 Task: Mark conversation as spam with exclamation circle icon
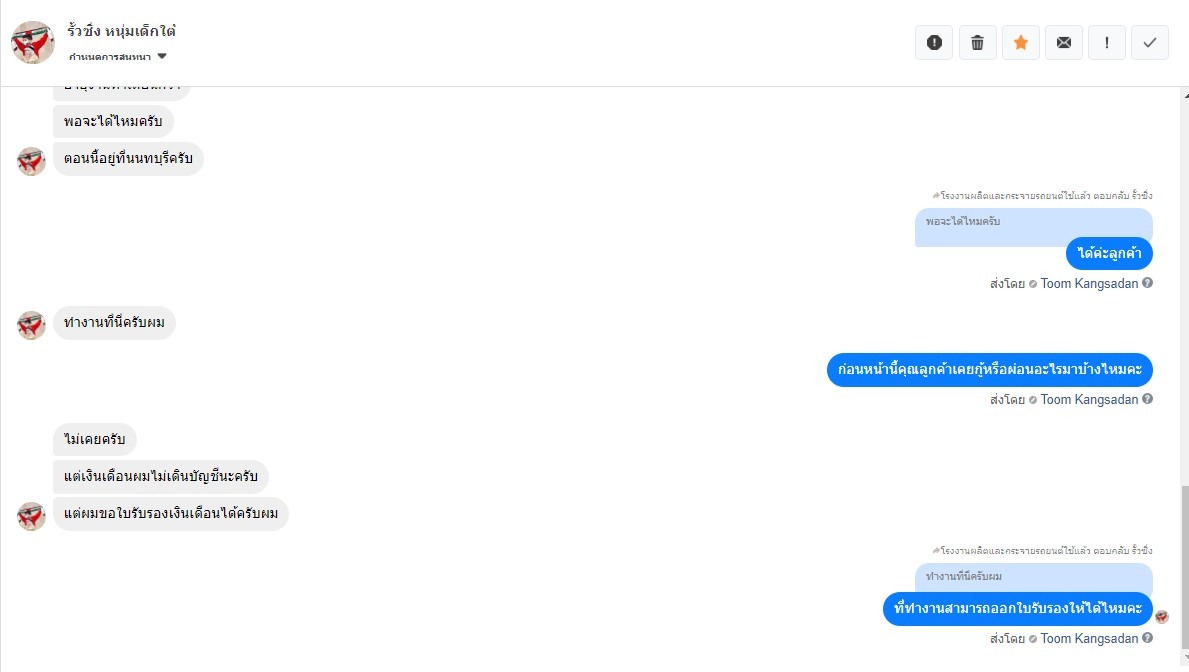tap(933, 42)
